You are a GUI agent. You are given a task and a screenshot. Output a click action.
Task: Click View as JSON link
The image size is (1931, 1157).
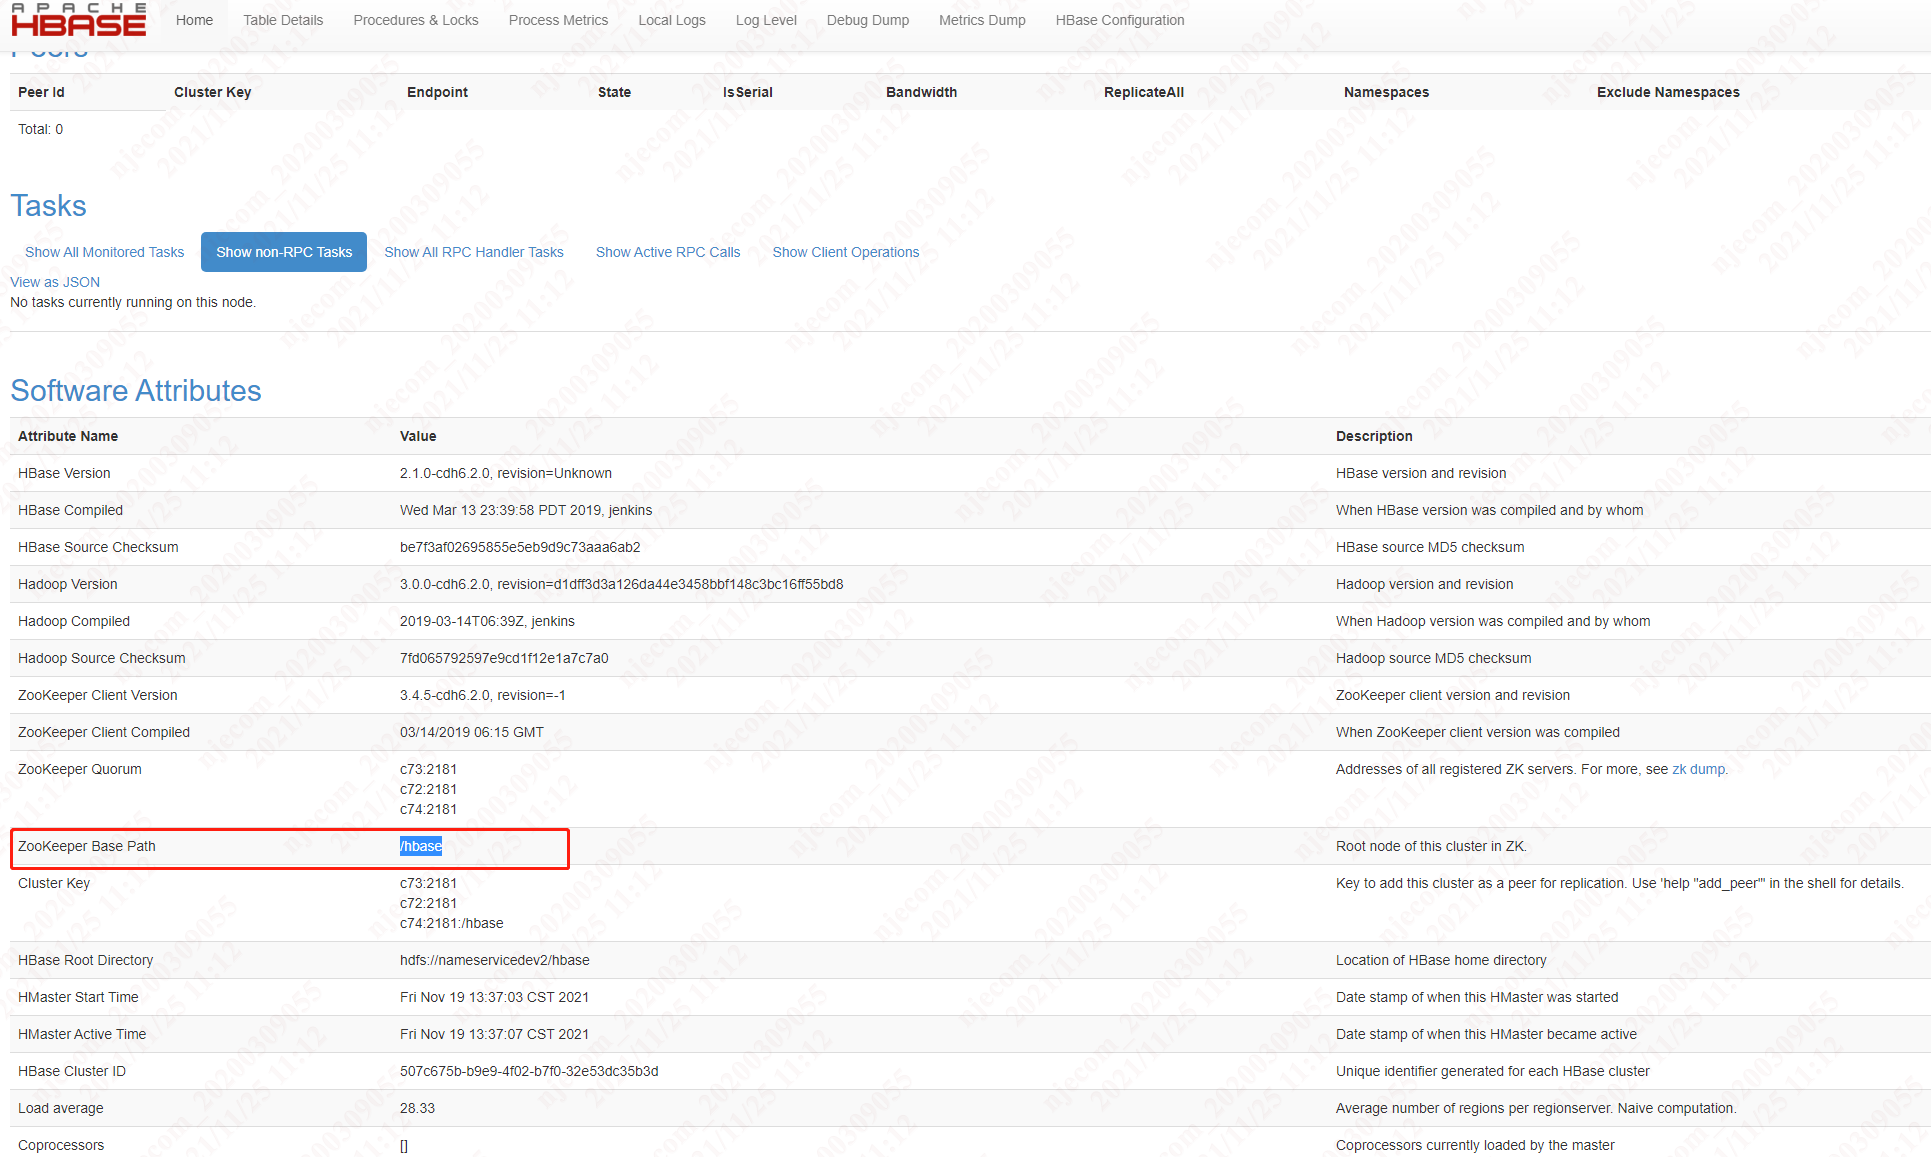point(55,282)
